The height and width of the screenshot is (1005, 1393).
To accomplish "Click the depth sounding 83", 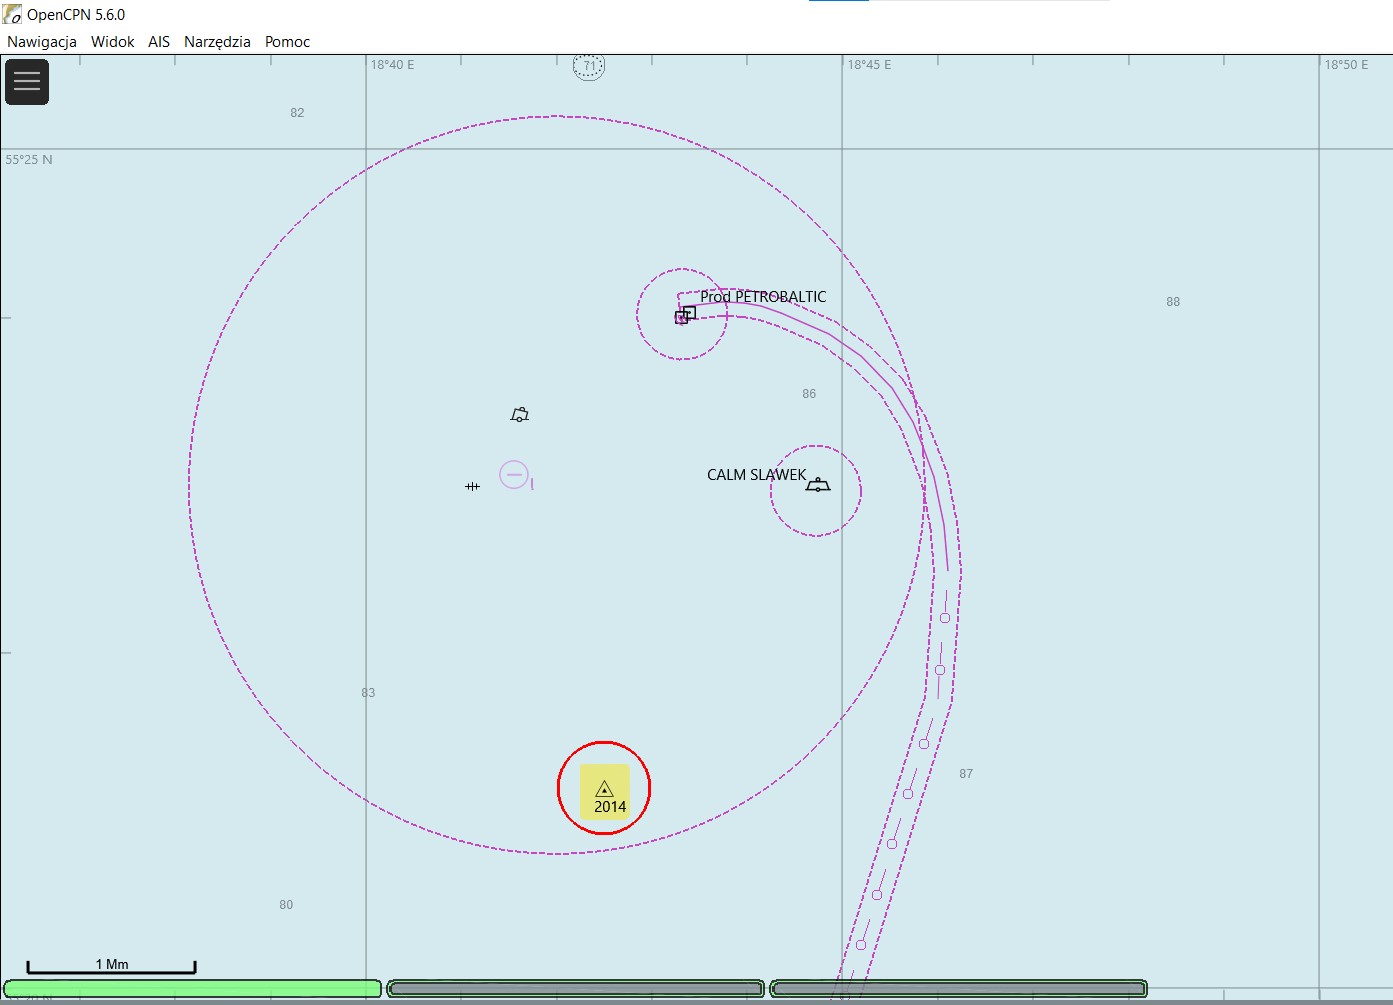I will point(368,693).
